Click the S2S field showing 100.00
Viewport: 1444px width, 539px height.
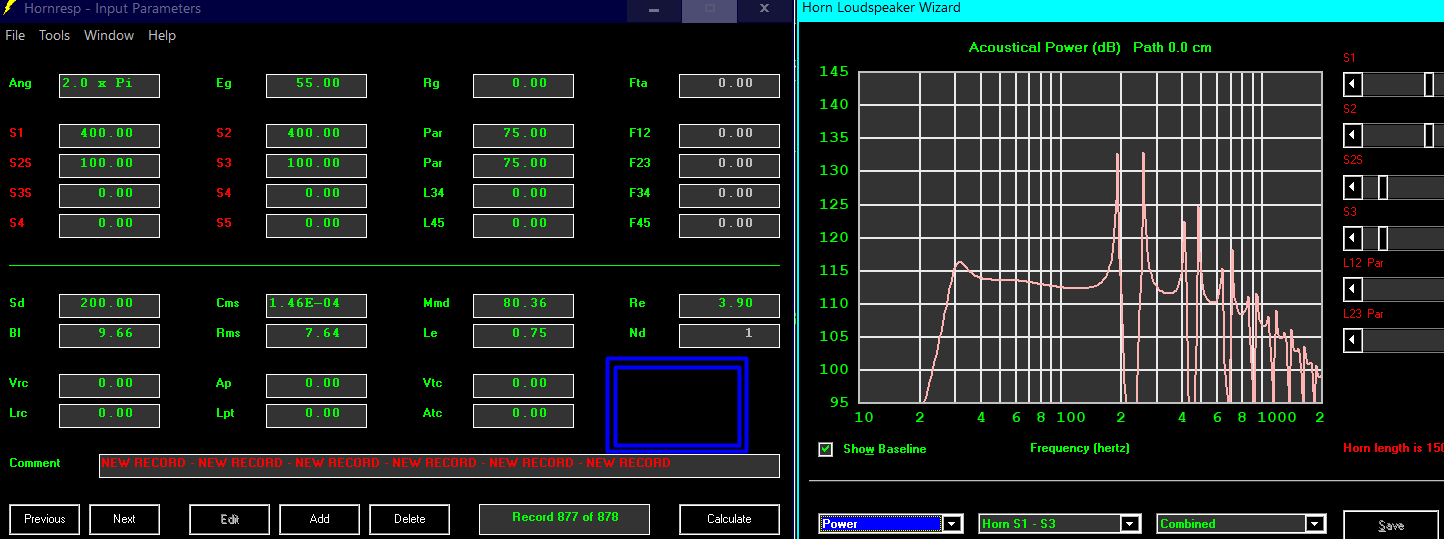coord(109,165)
